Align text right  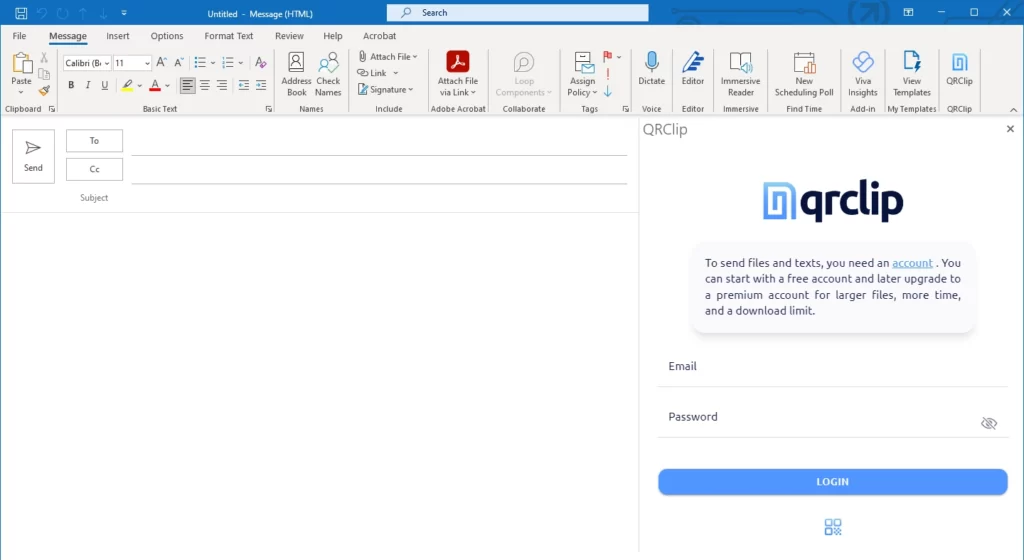tap(222, 85)
